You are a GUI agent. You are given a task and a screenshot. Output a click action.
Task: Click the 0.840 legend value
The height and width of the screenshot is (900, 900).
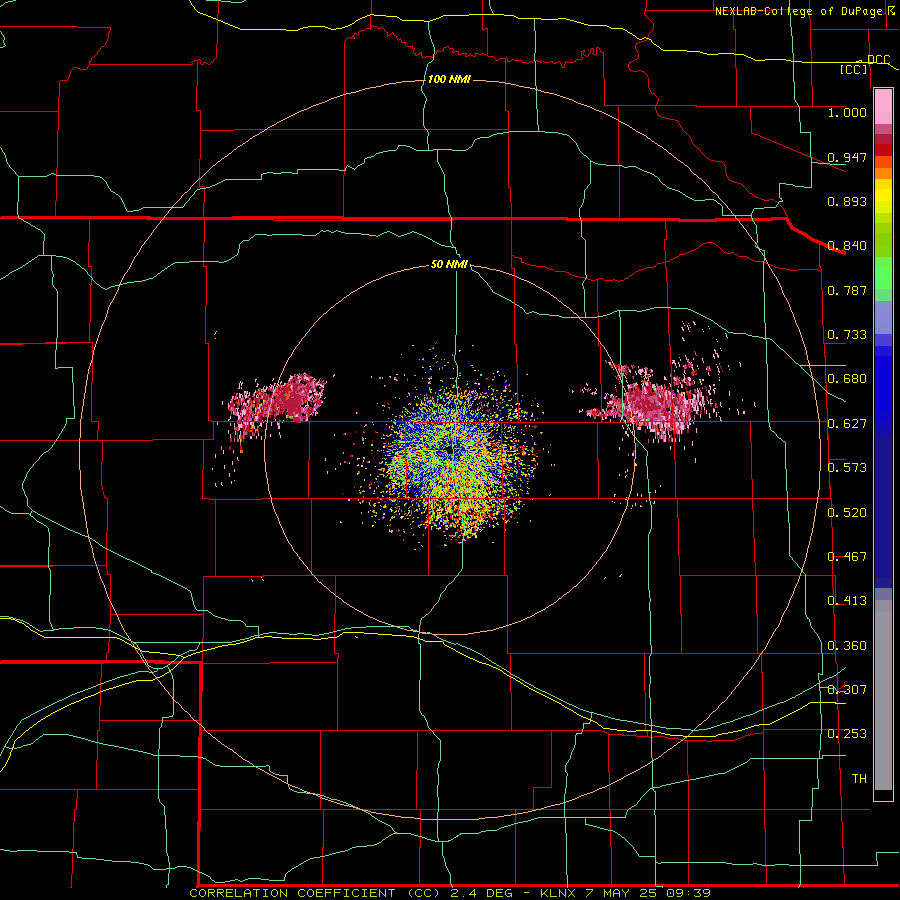pos(847,246)
